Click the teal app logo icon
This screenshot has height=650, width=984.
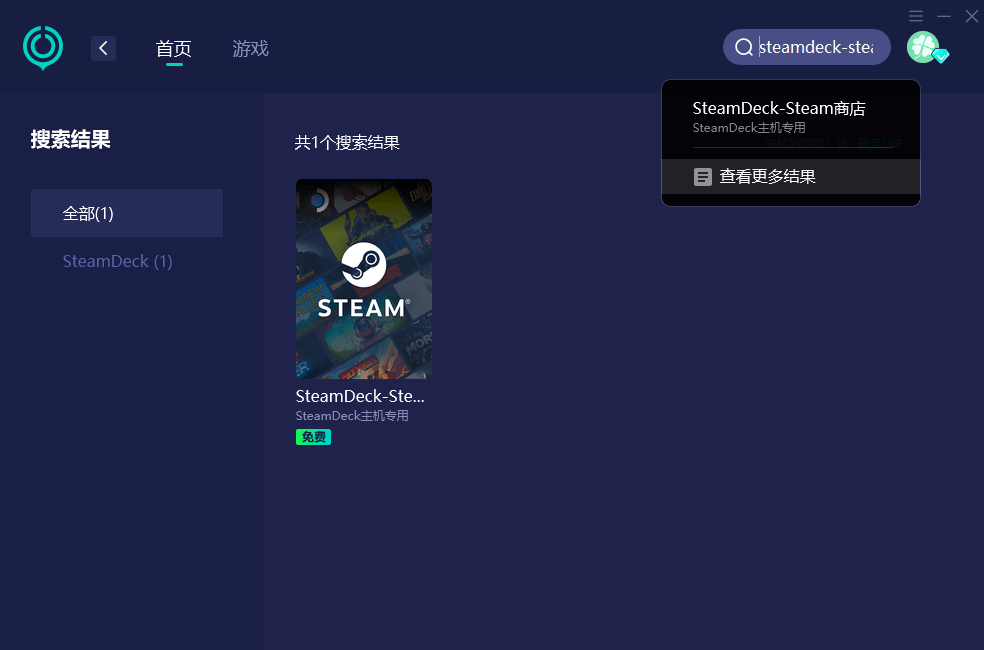[x=43, y=48]
